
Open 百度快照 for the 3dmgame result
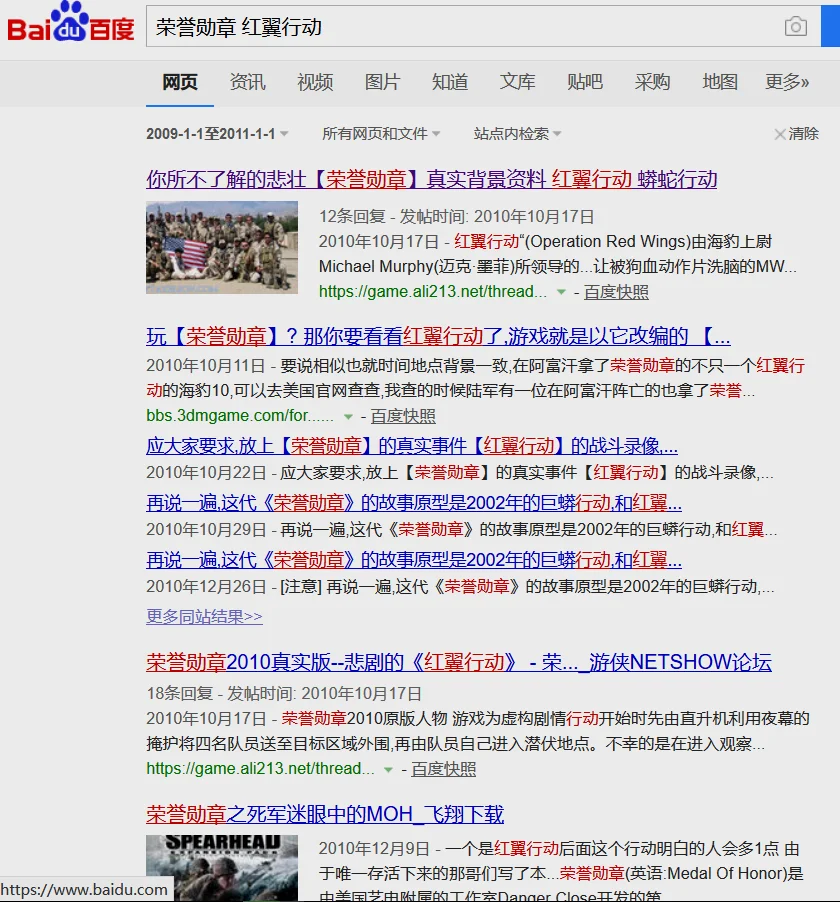click(403, 416)
